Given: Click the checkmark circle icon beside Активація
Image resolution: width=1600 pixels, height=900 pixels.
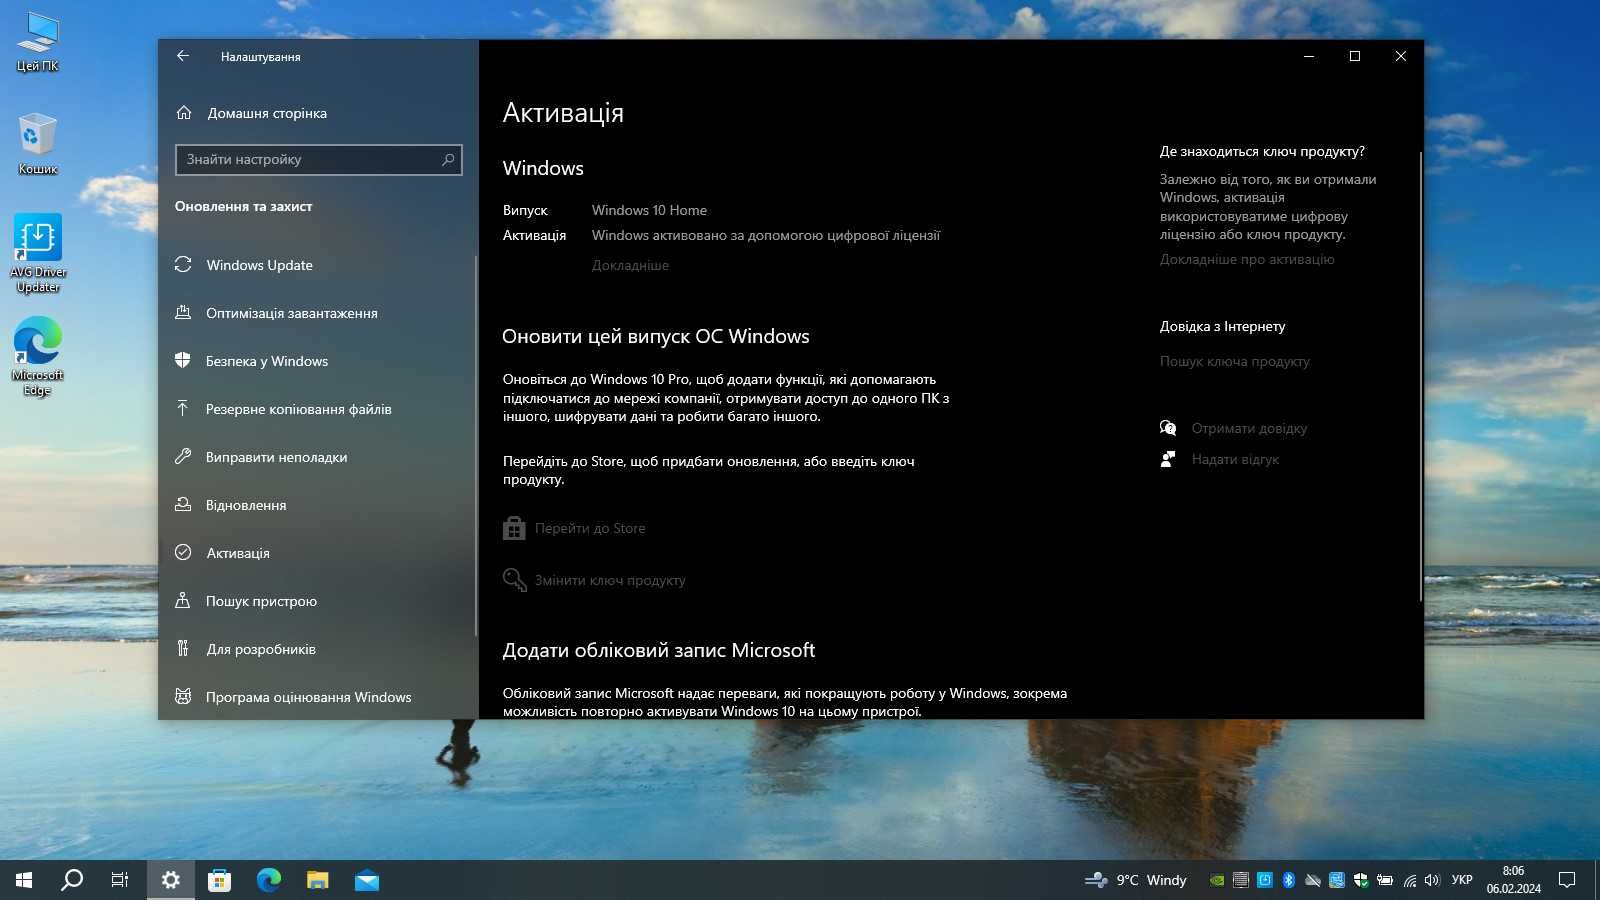Looking at the screenshot, I should tap(183, 552).
